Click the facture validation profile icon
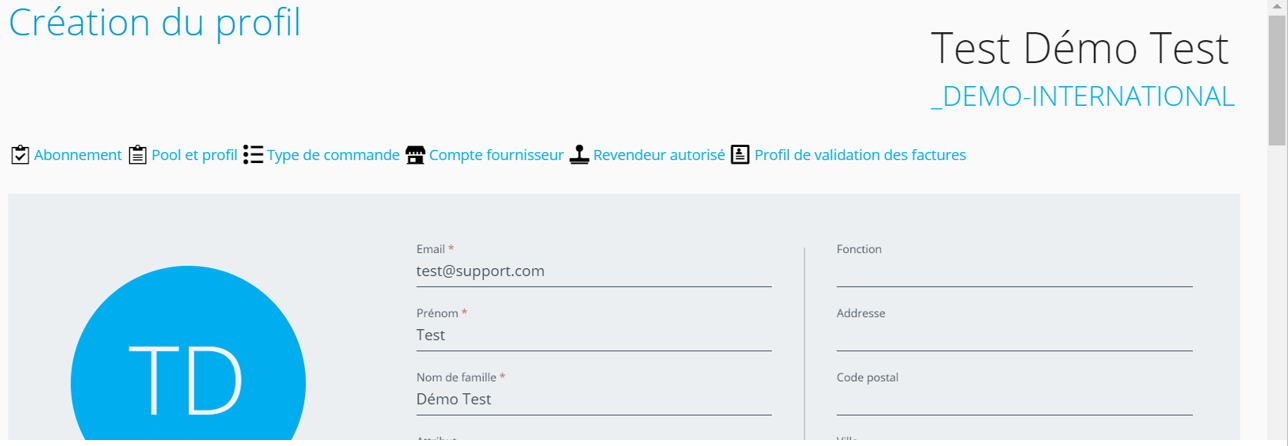This screenshot has height=446, width=1288. [740, 155]
